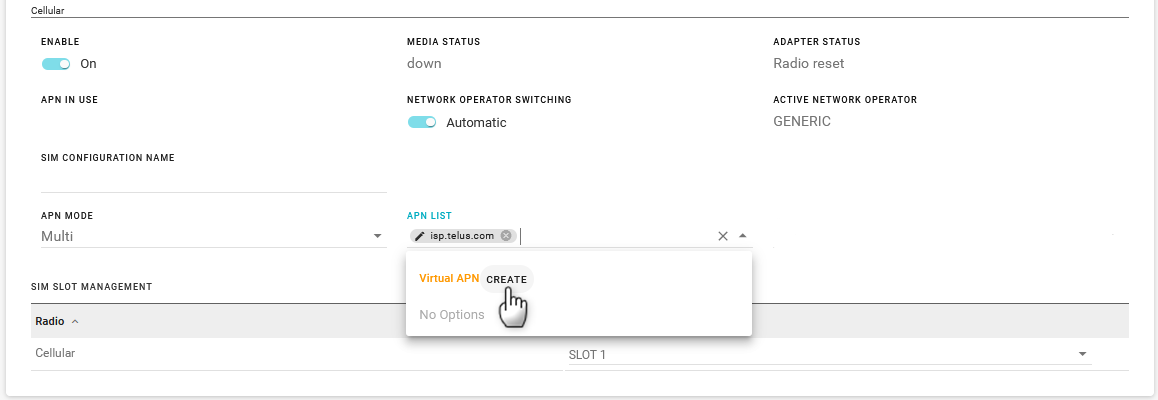Click the SIM SLOT MANAGEMENT section heading

[x=92, y=286]
